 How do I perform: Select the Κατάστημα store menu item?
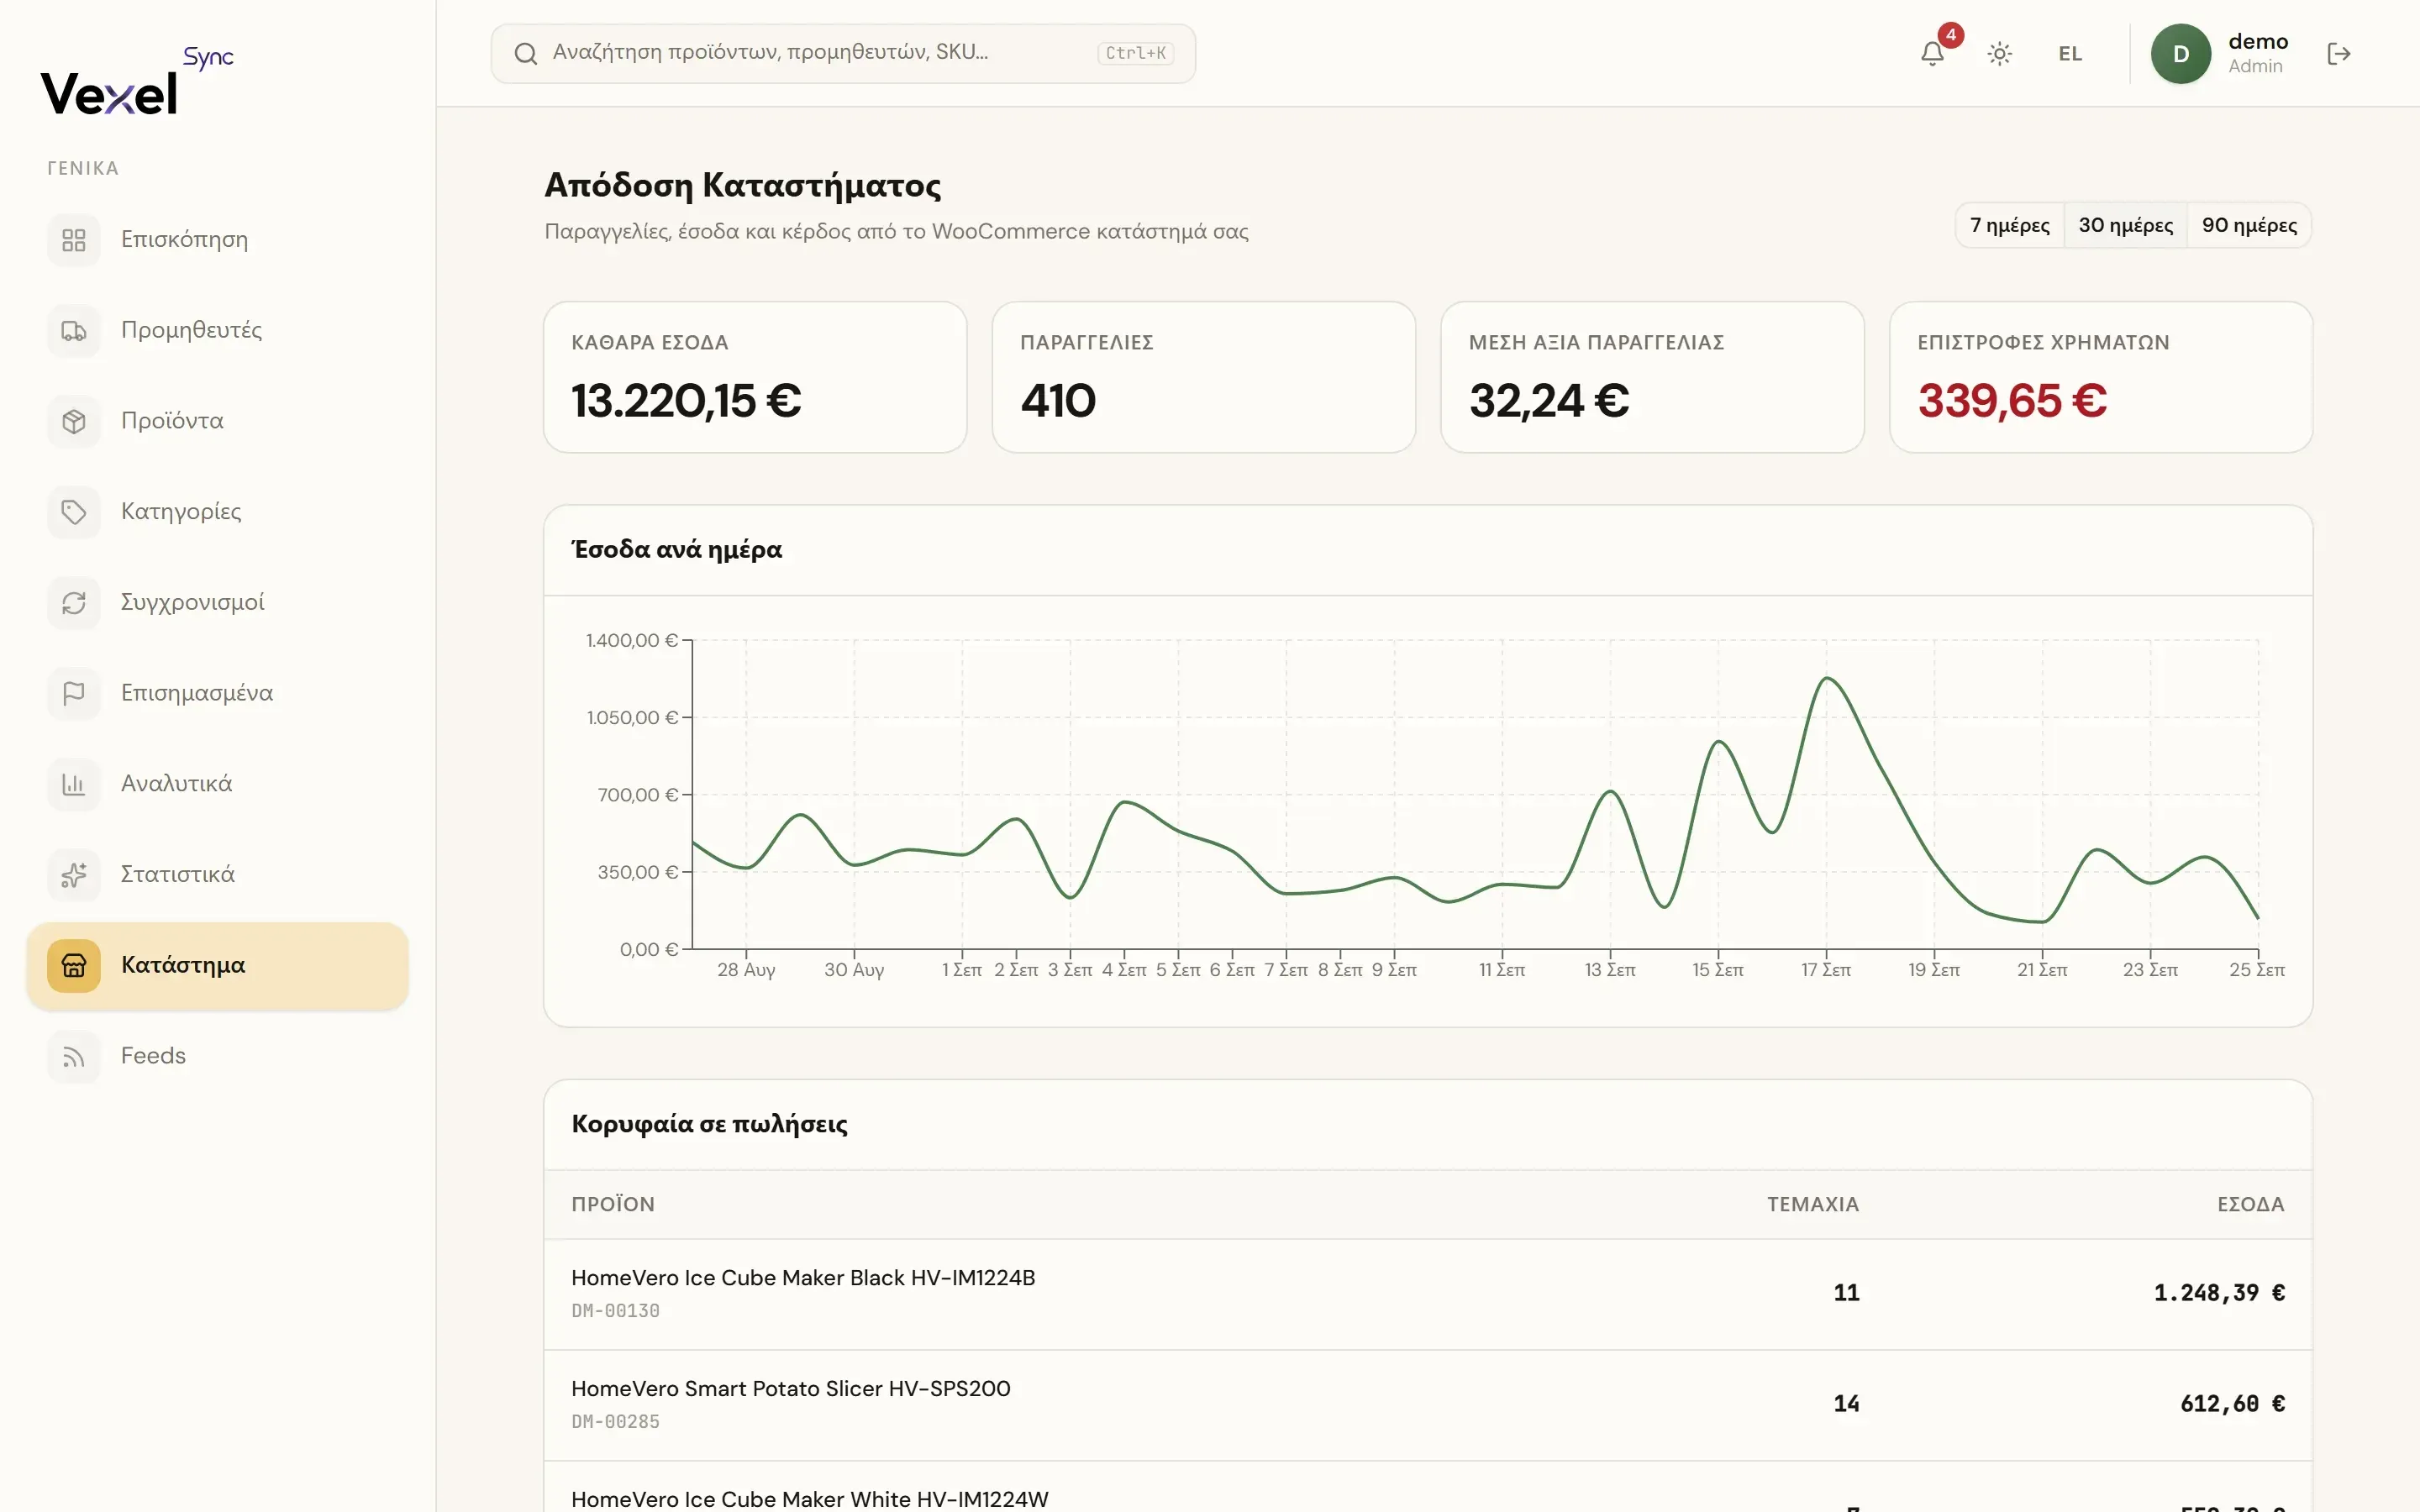click(x=217, y=966)
